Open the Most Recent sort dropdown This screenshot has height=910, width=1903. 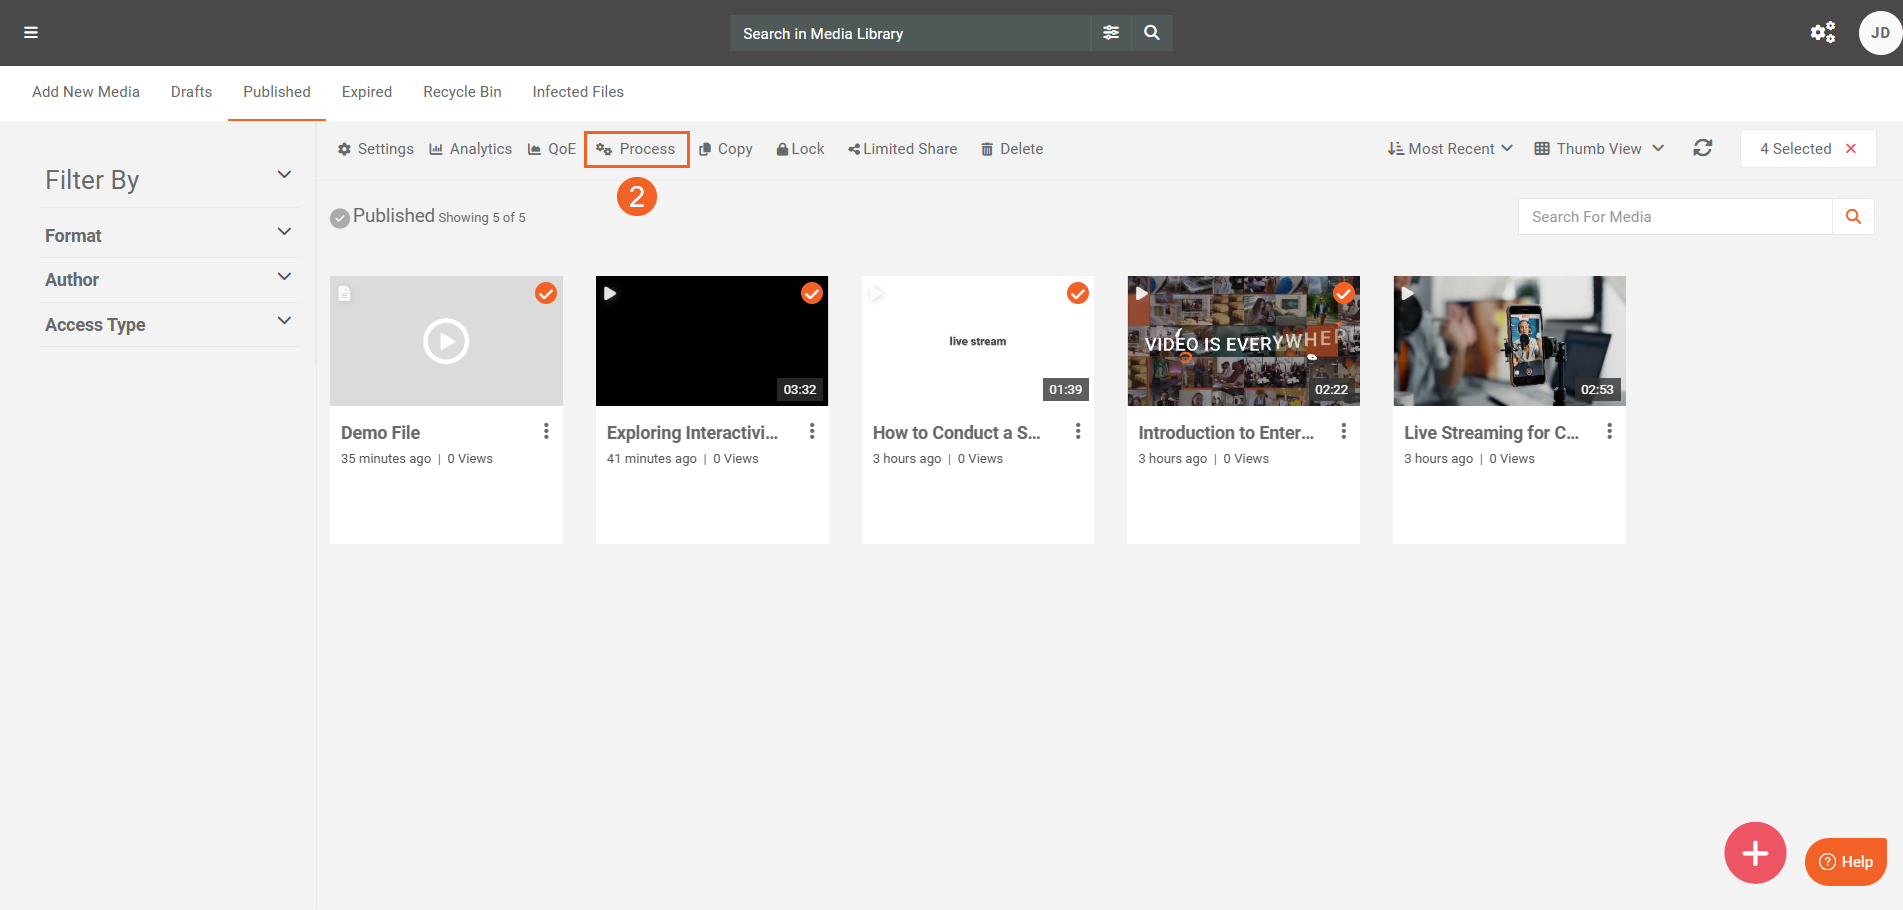click(x=1449, y=149)
